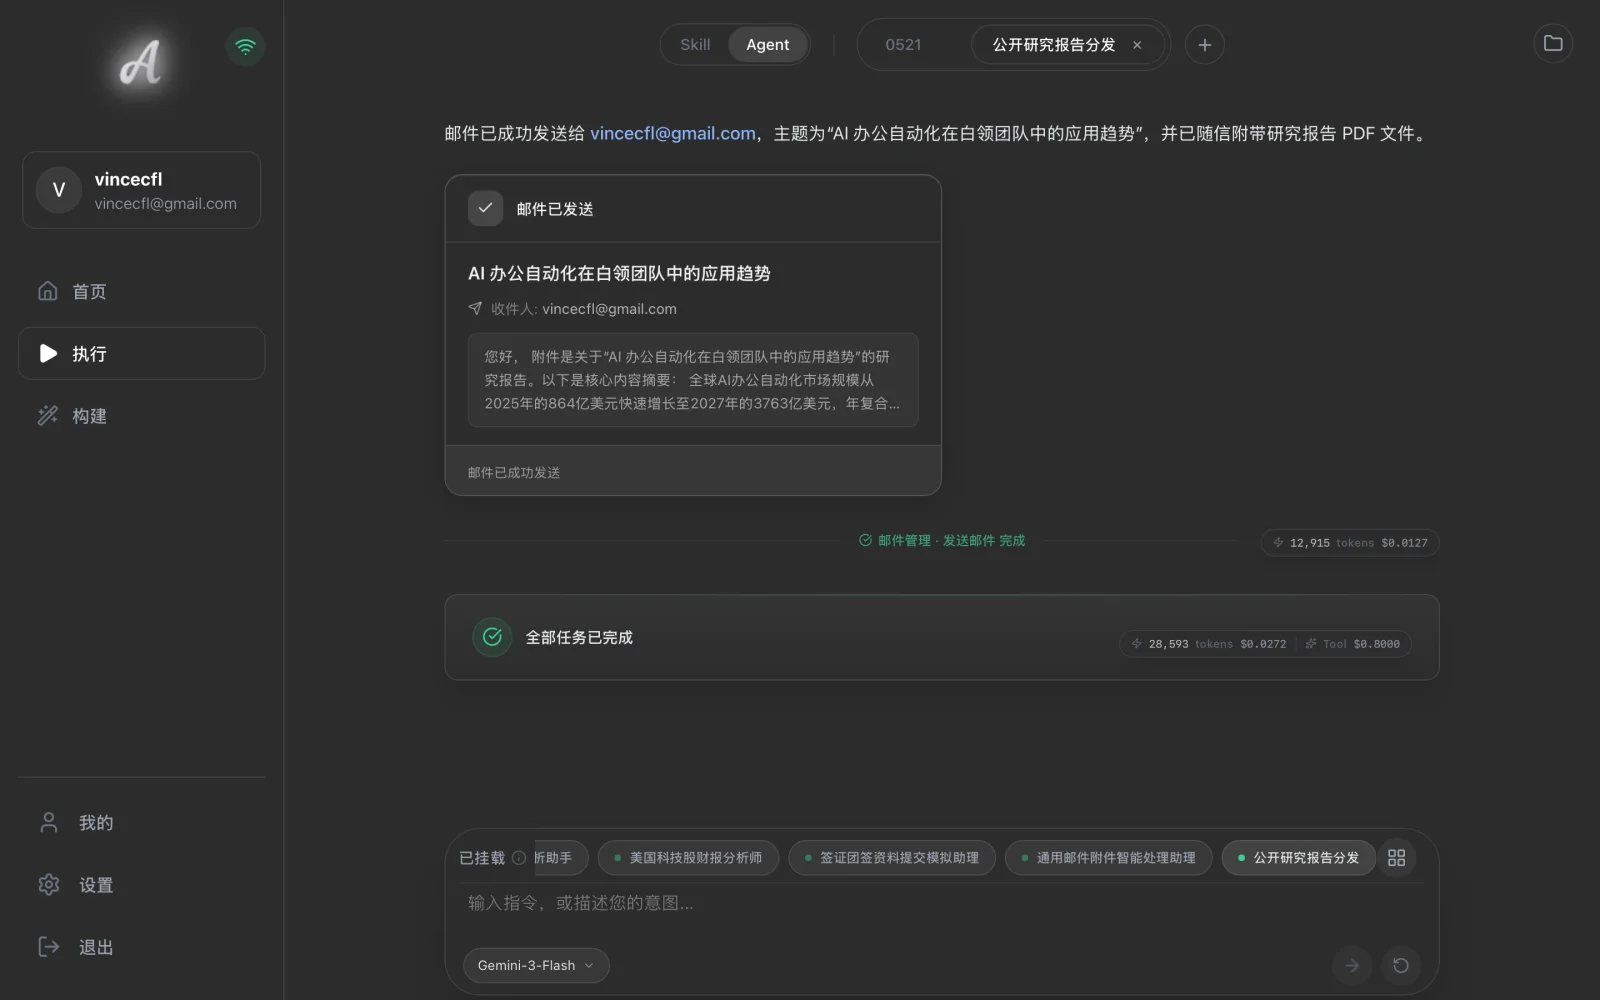Open 设置 settings page

tap(141, 885)
